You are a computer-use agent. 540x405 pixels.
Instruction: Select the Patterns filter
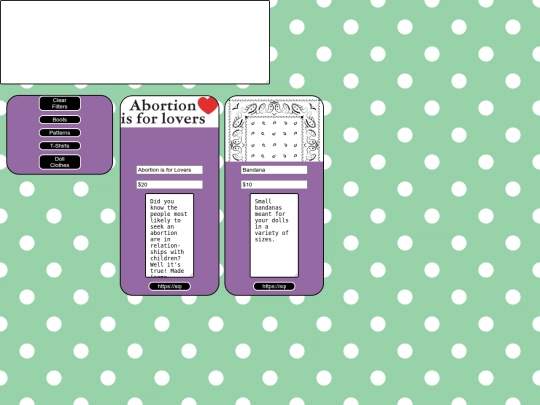pyautogui.click(x=60, y=133)
